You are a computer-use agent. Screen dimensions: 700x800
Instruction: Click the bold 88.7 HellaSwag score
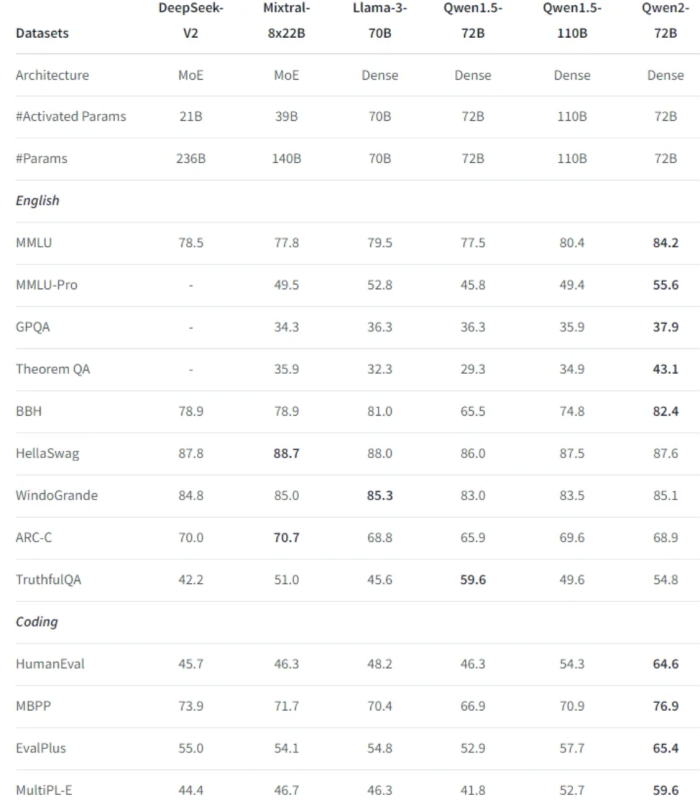pyautogui.click(x=286, y=454)
